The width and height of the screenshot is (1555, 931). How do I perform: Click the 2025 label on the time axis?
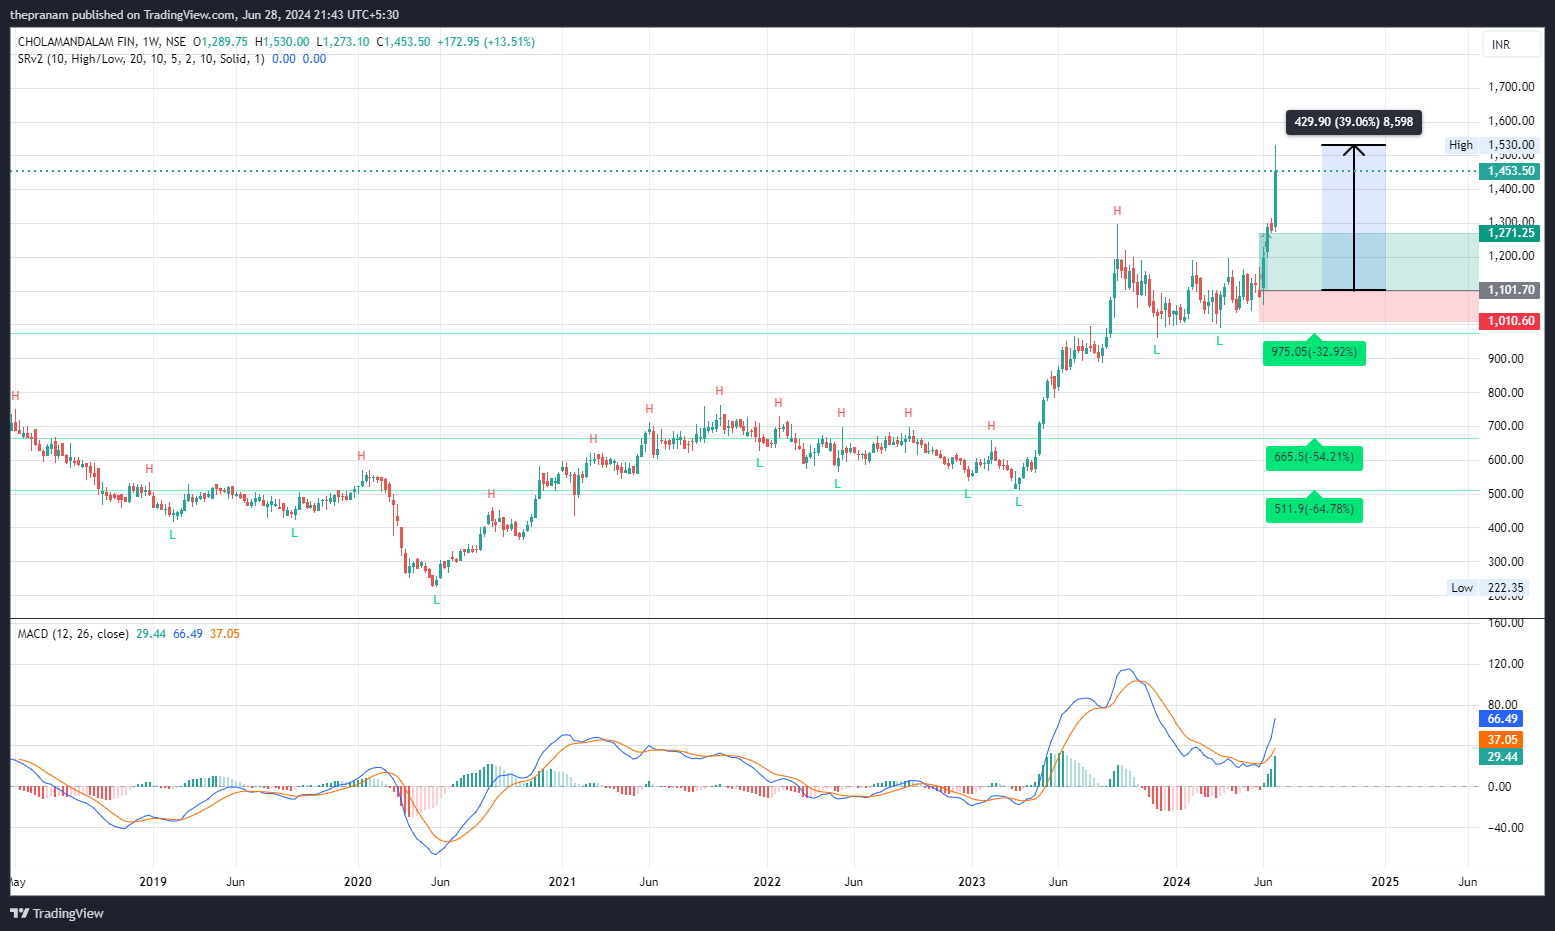1385,882
